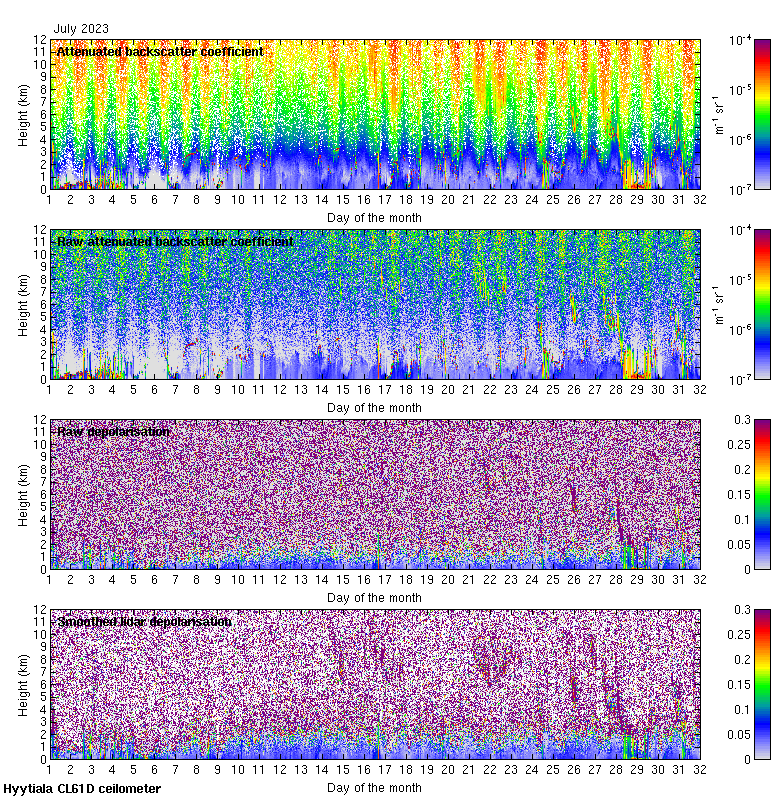Select the "Attenuated backscatter coefficient" top panel title
Image resolution: width=780 pixels, height=800 pixels.
pos(160,51)
